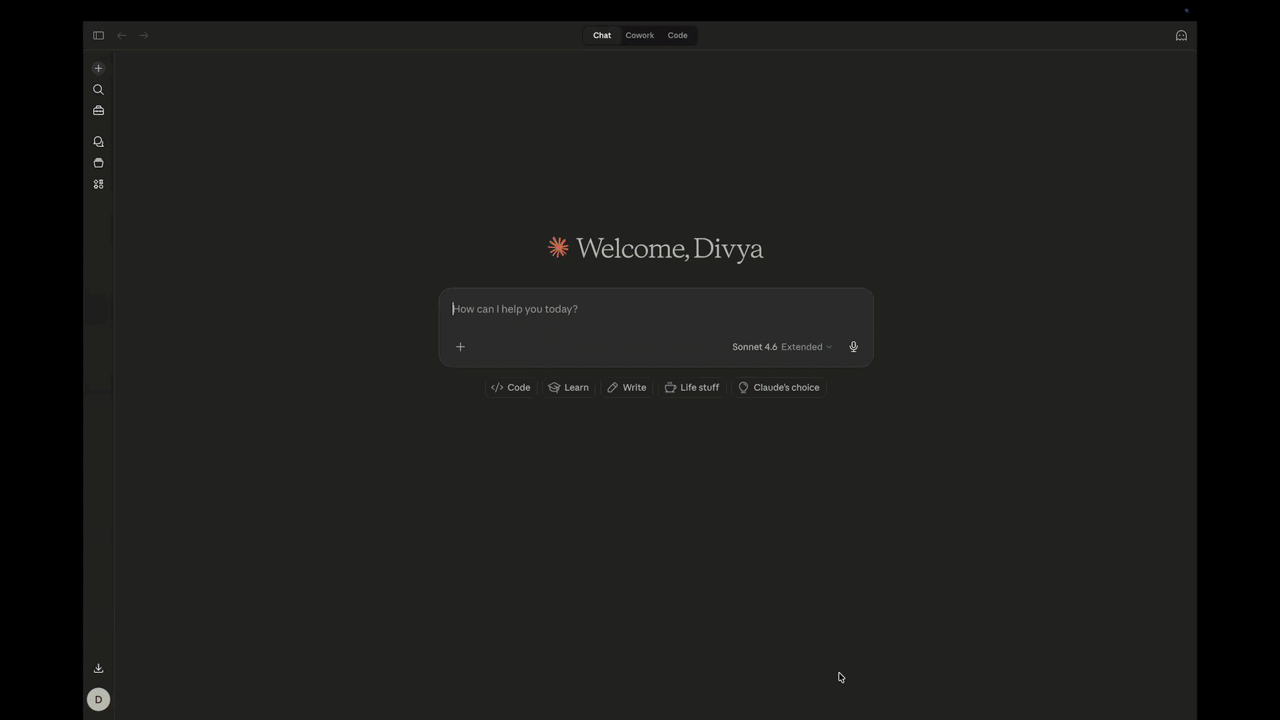Screen dimensions: 1280x720
Task: Open search using the magnifier icon
Action: coord(98,89)
